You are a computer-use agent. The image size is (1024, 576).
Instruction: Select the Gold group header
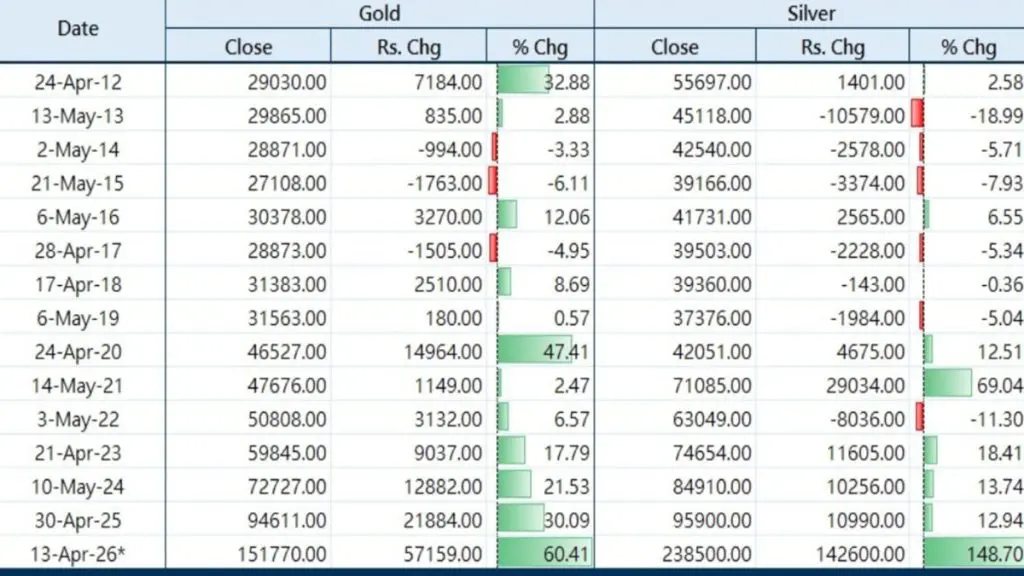(379, 13)
